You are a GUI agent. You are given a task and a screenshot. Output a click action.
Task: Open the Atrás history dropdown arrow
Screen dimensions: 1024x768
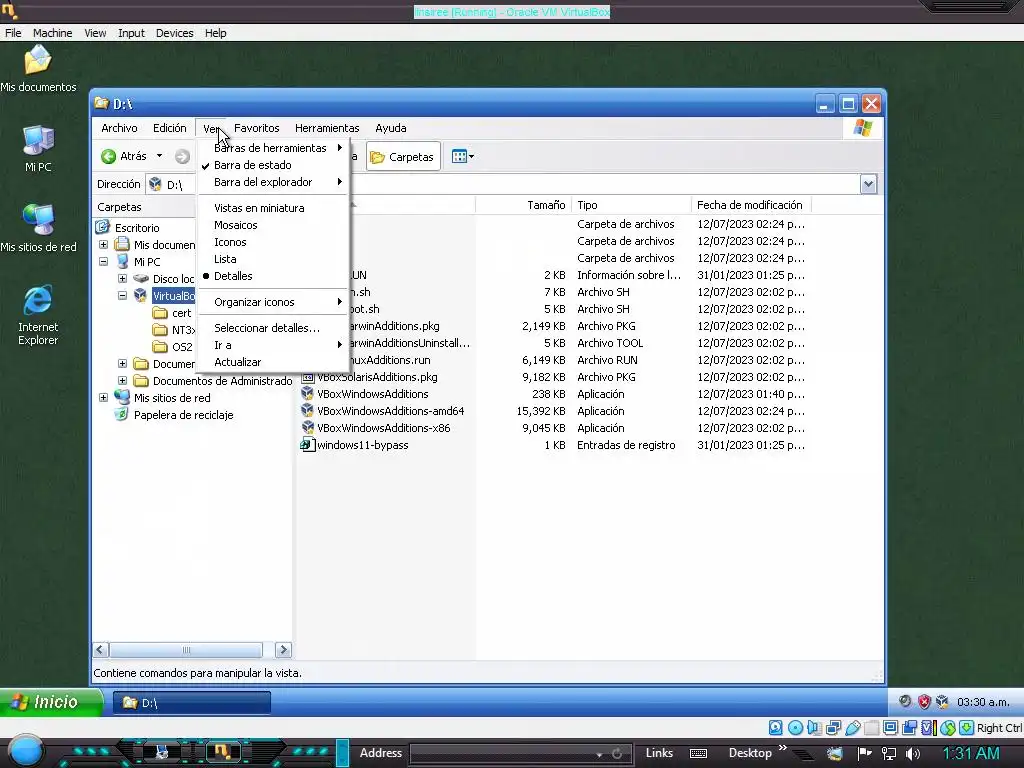pos(159,157)
